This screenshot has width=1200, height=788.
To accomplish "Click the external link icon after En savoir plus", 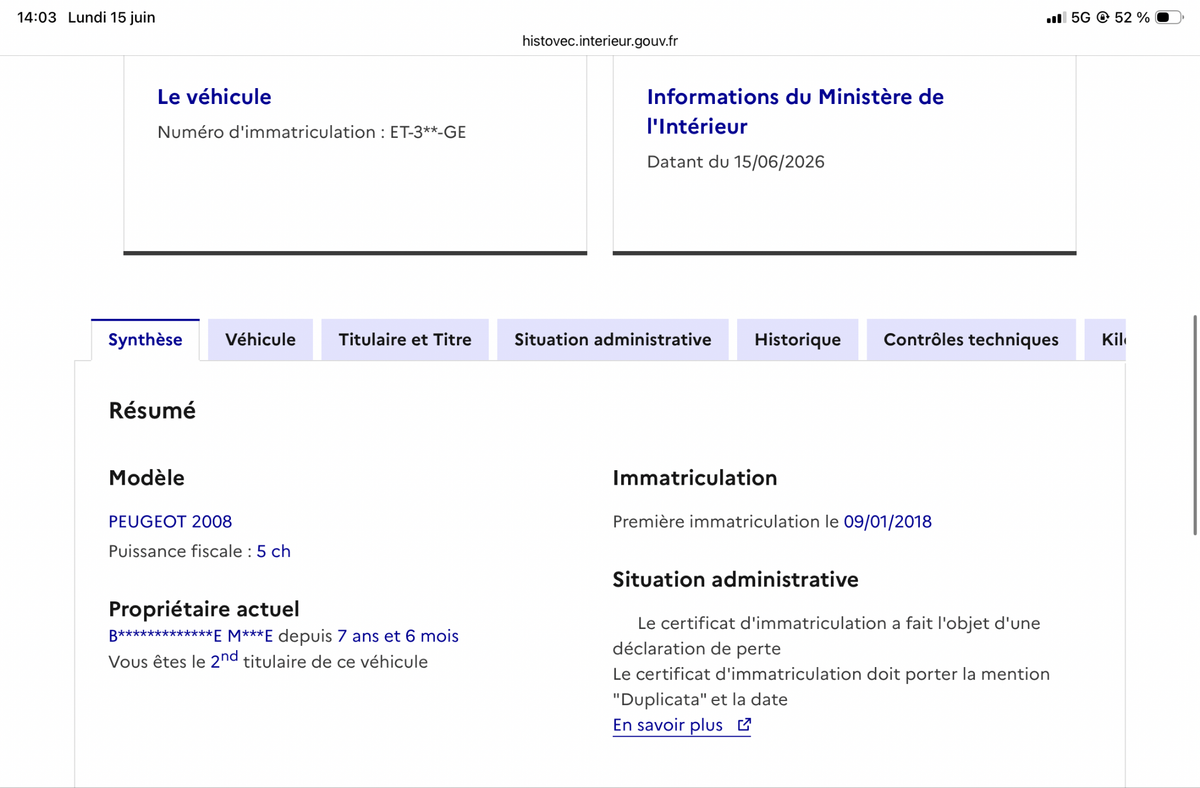I will coord(743,725).
